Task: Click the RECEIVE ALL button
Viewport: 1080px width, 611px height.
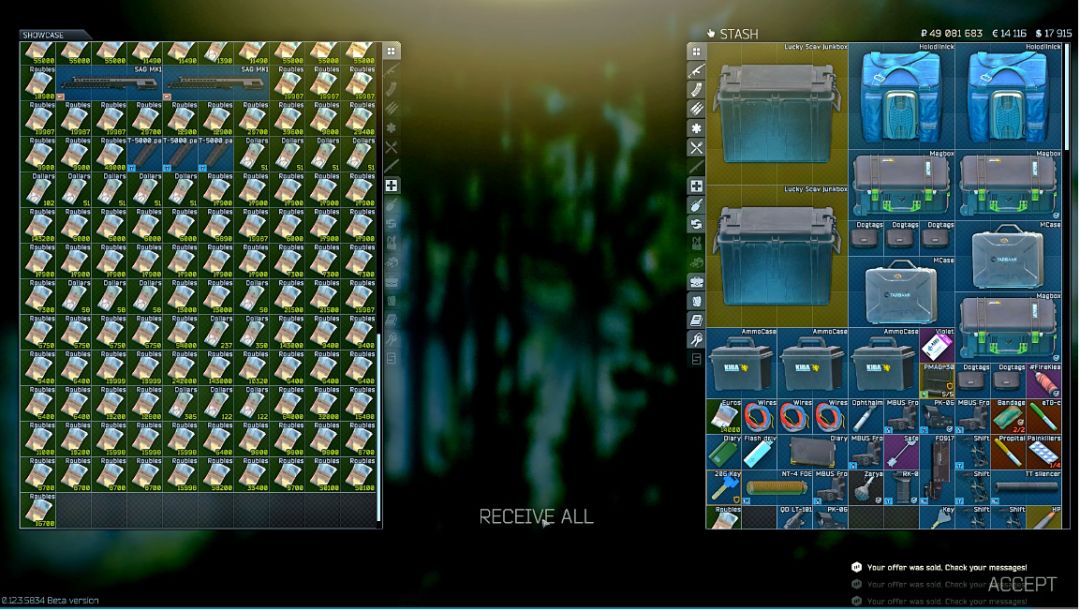Action: point(536,517)
